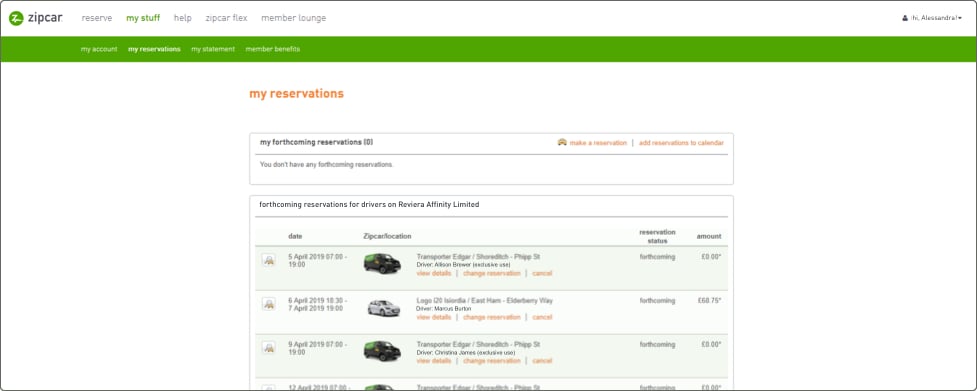Click the 'reservation status' column header
977x391 pixels.
coord(657,237)
